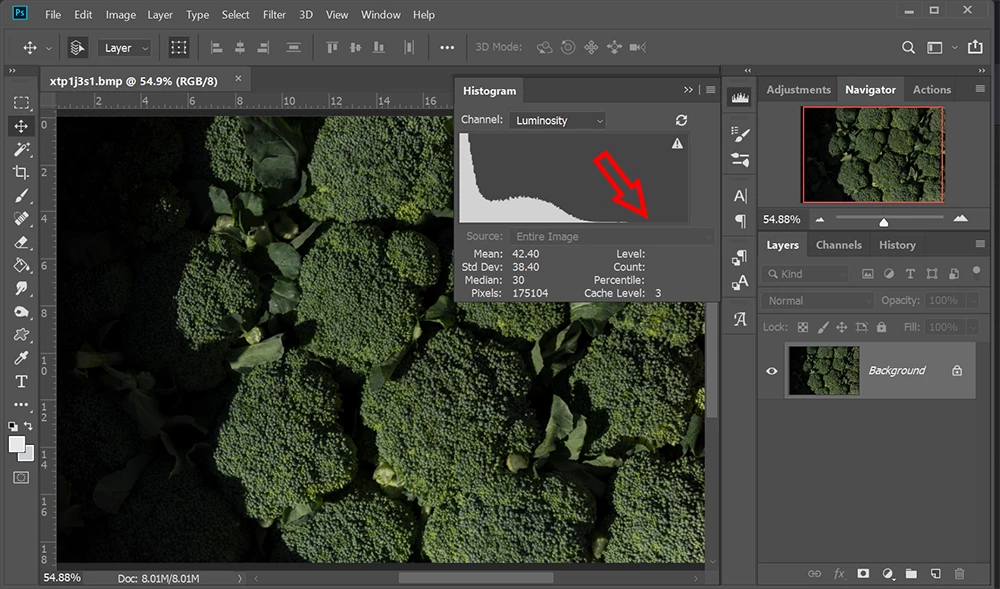The height and width of the screenshot is (589, 1000).
Task: Open the Layer auto-select dropdown
Action: 125,48
